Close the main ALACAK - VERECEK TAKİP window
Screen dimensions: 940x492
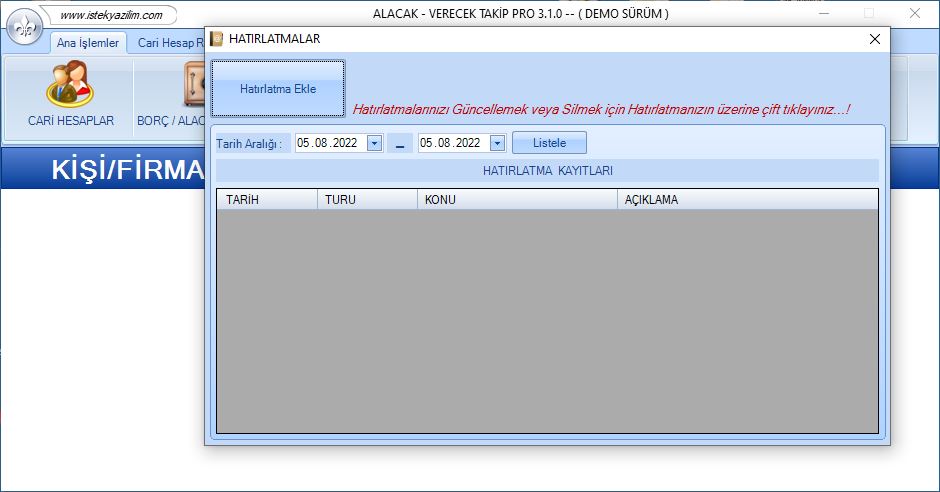915,13
